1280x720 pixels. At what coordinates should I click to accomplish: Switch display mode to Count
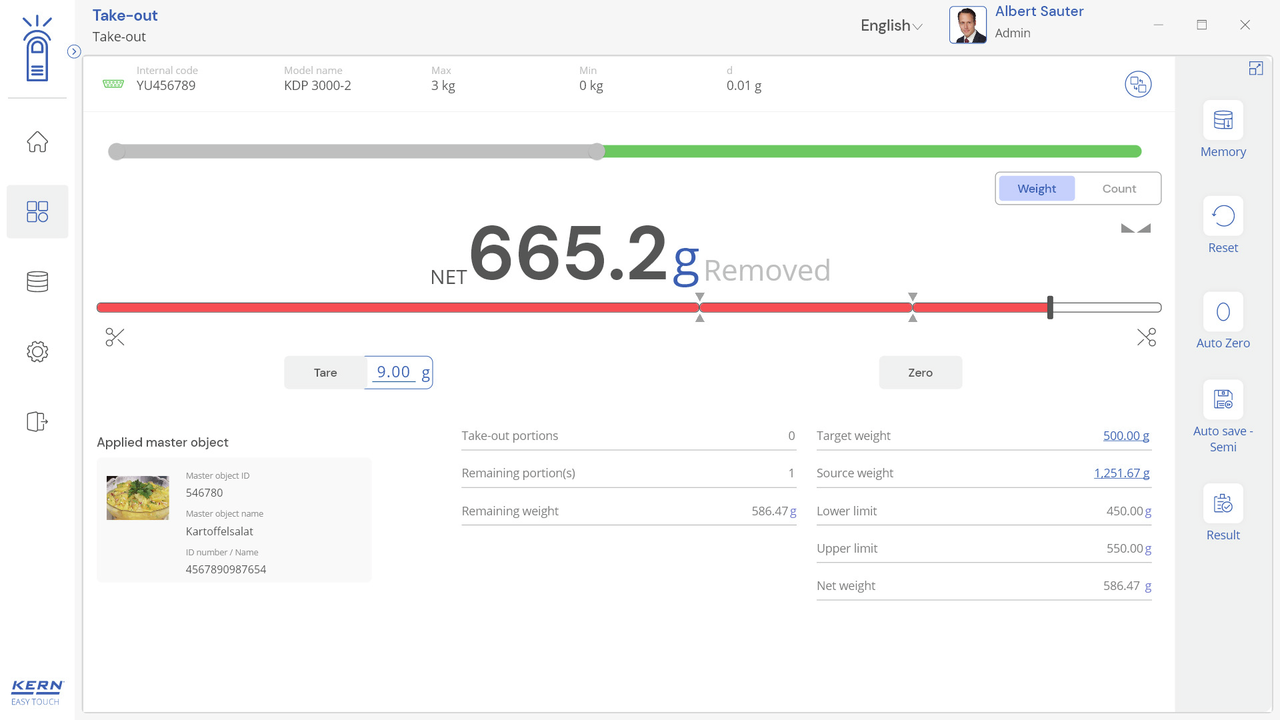coord(1118,189)
